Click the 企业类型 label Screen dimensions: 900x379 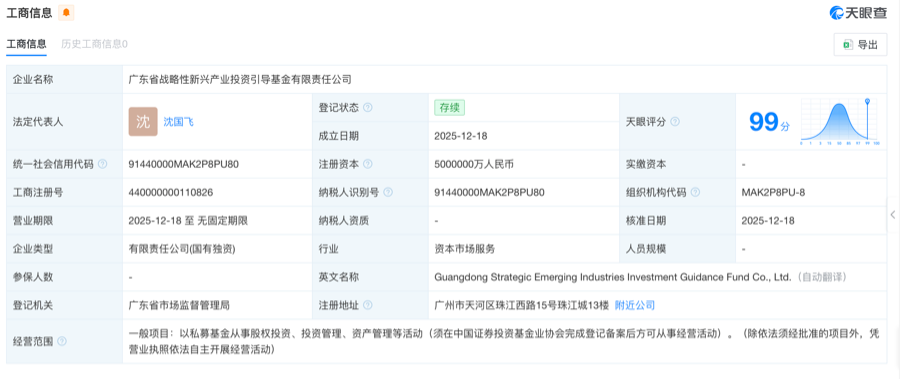pyautogui.click(x=33, y=249)
